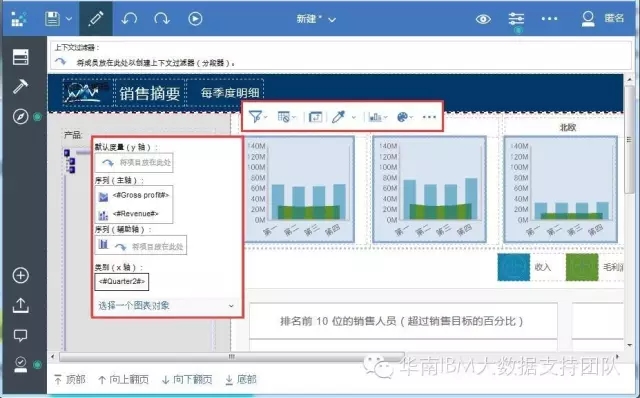The image size is (640, 398).
Task: Click the product tree prompt icon
Action: [x=70, y=161]
